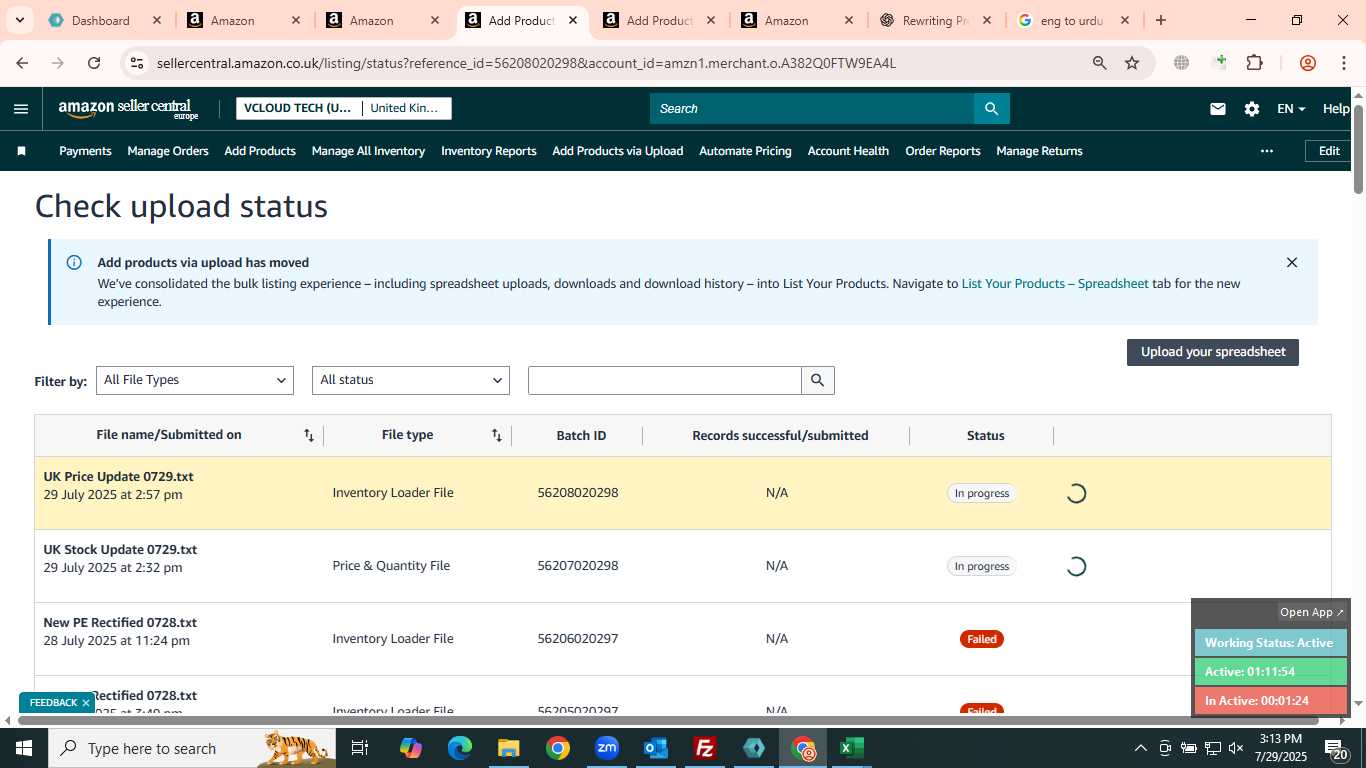Open new browser tab with plus

point(1160,20)
